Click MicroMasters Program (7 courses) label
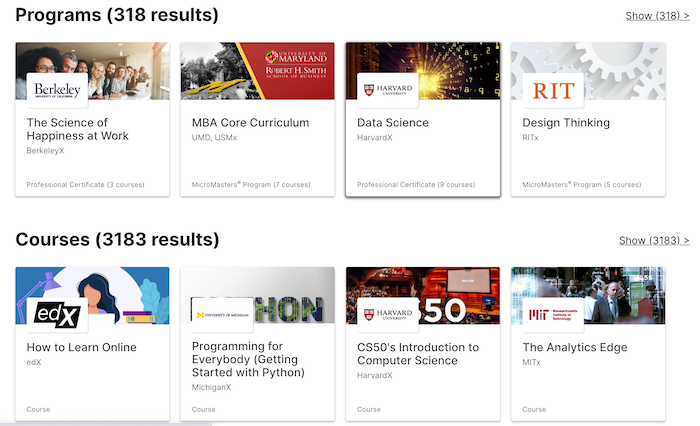This screenshot has width=700, height=426. (251, 184)
